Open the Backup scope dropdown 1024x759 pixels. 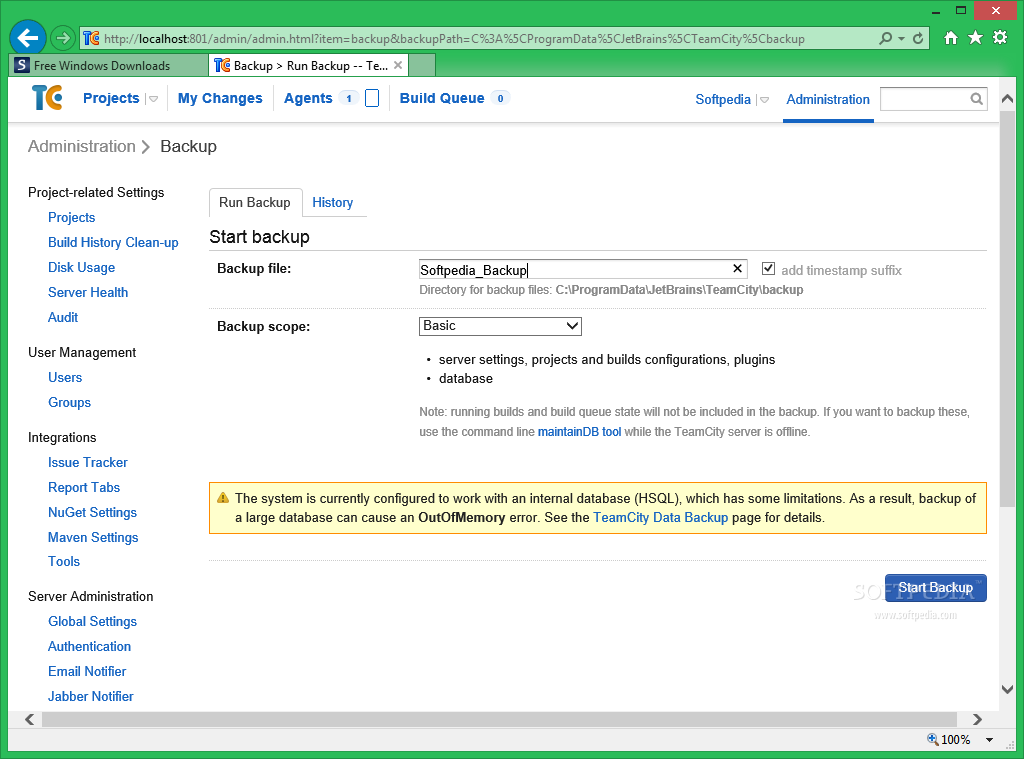(x=500, y=326)
